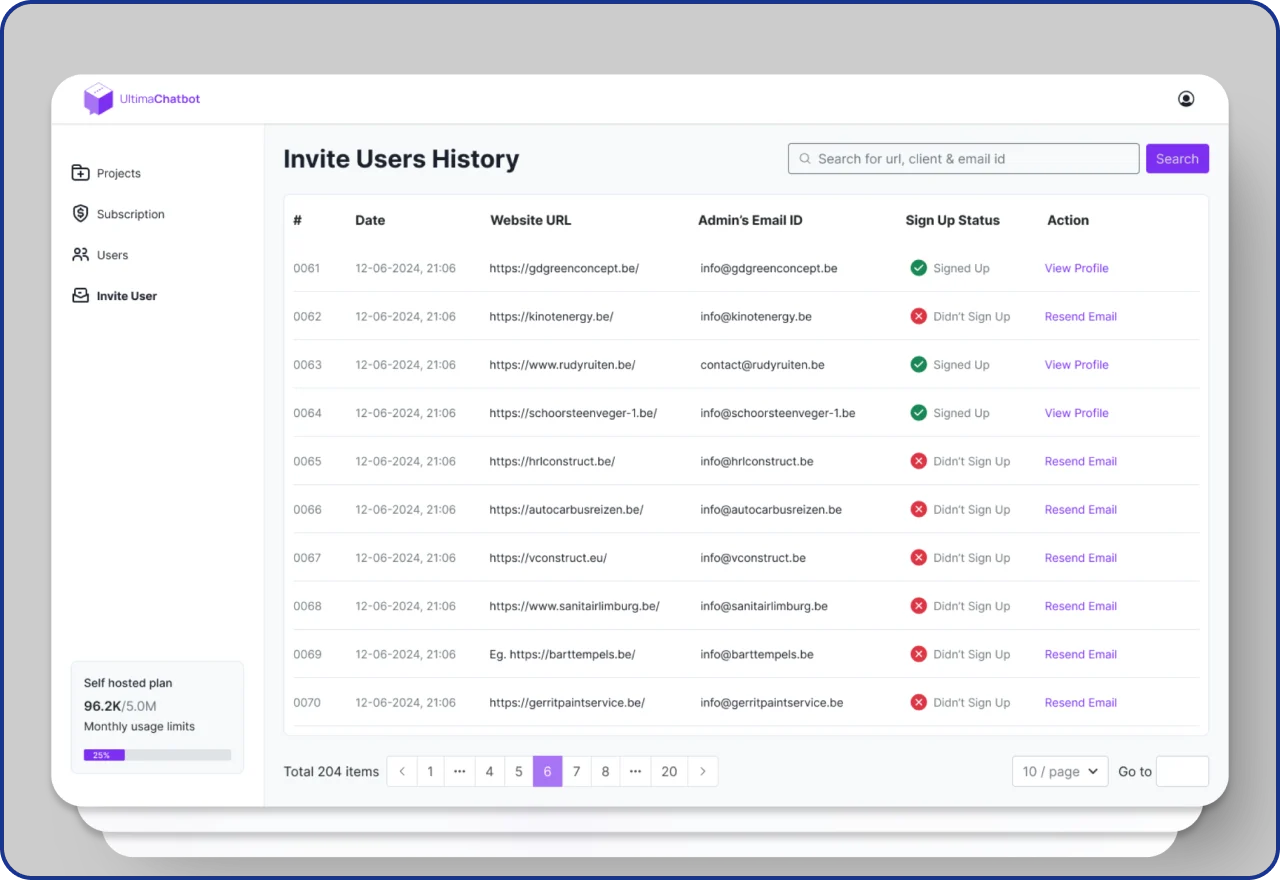
Task: Click the row number 0068
Action: click(307, 606)
